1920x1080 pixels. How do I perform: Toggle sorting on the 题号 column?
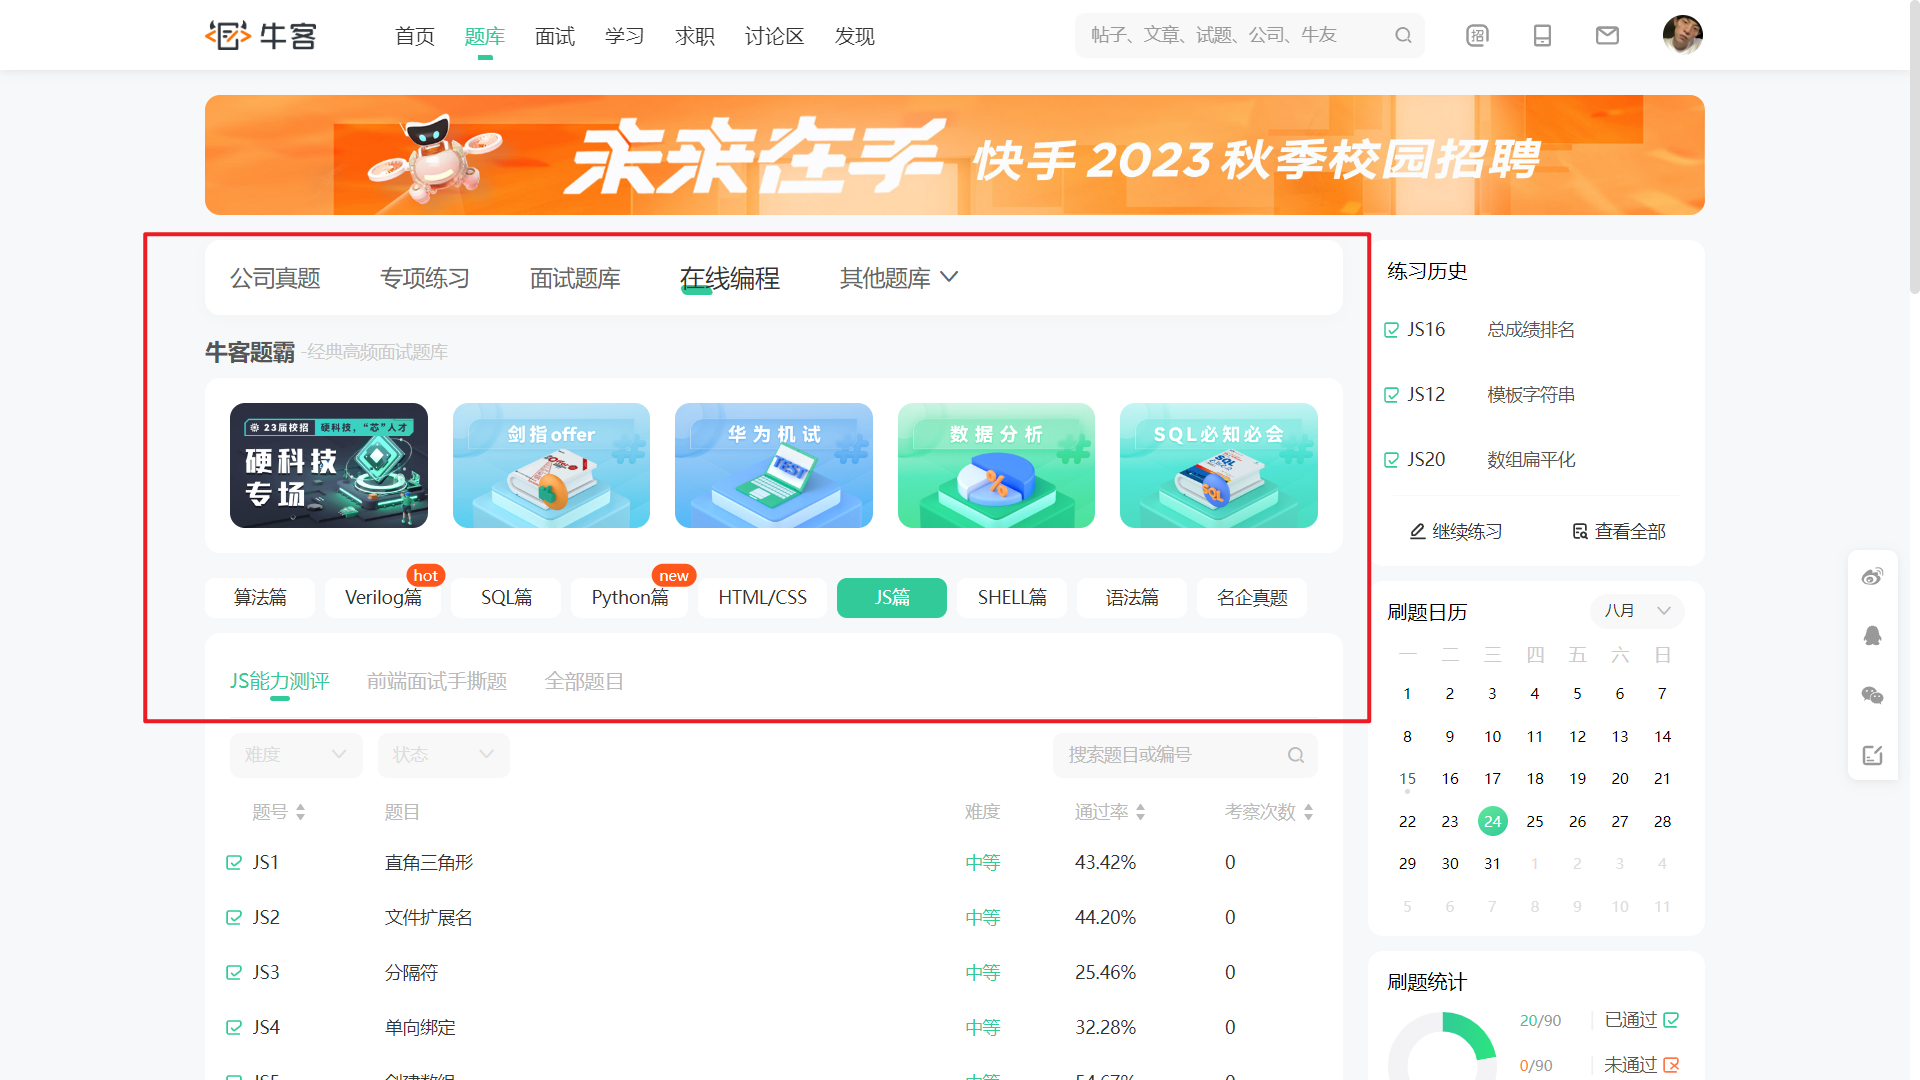(302, 812)
